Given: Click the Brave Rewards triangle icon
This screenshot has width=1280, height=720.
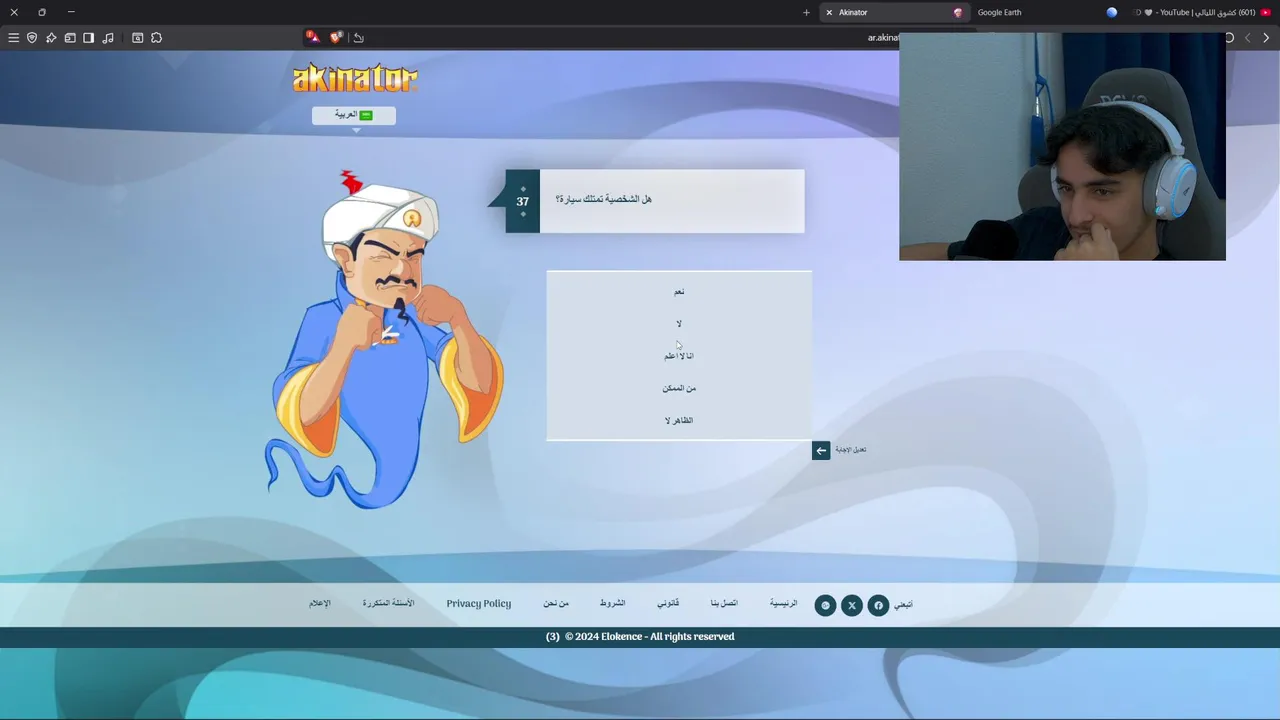Looking at the screenshot, I should pyautogui.click(x=312, y=37).
